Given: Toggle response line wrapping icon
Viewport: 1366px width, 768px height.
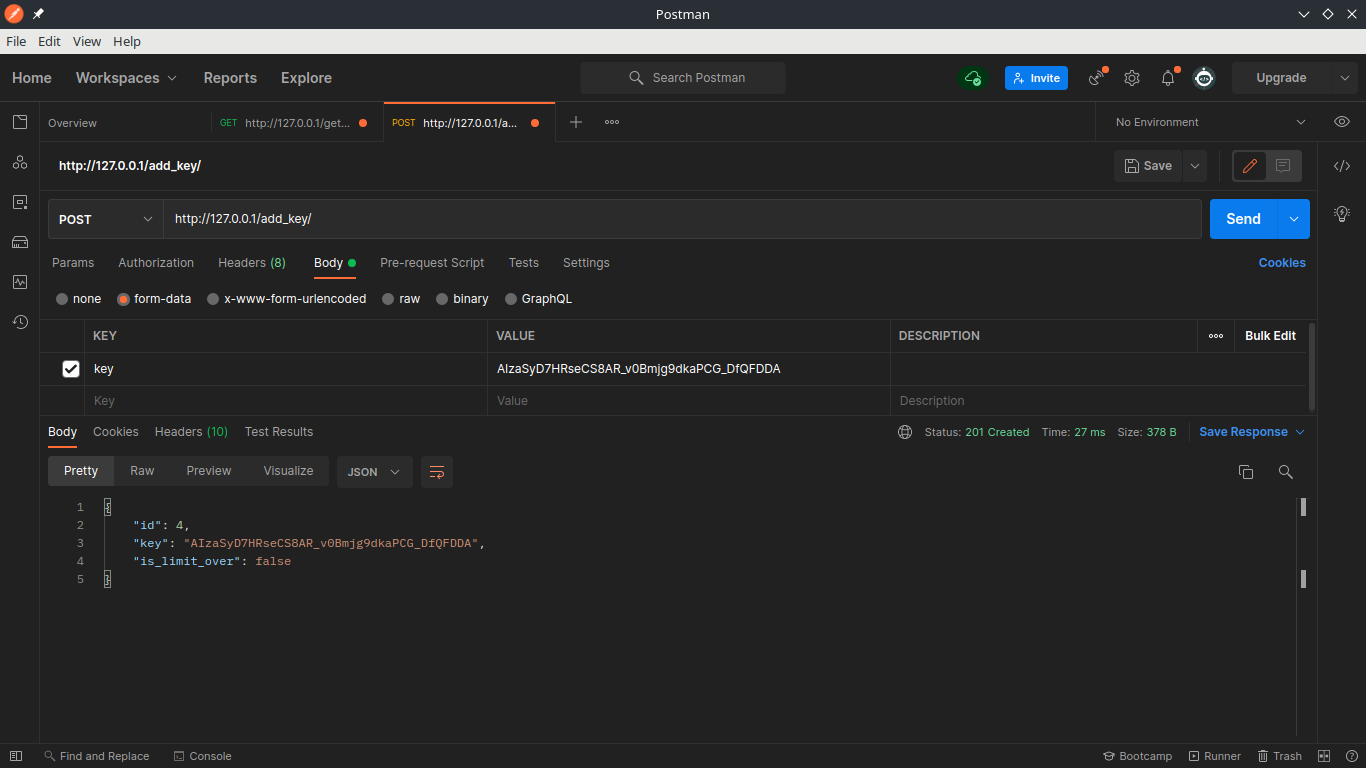Looking at the screenshot, I should tap(437, 472).
